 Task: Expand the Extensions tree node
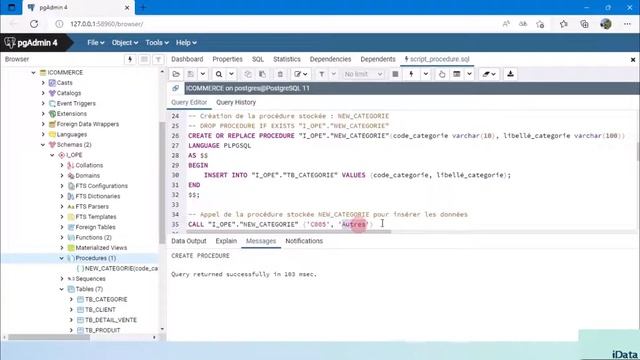[x=43, y=113]
